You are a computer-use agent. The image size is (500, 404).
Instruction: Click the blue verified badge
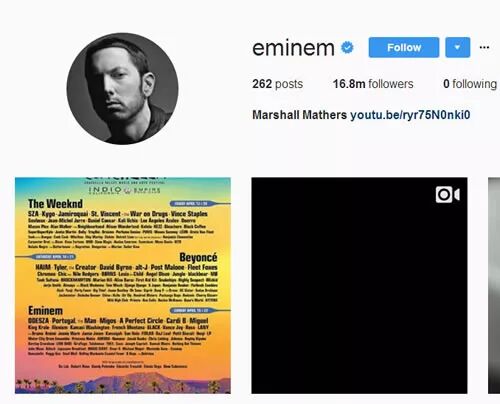coord(347,48)
